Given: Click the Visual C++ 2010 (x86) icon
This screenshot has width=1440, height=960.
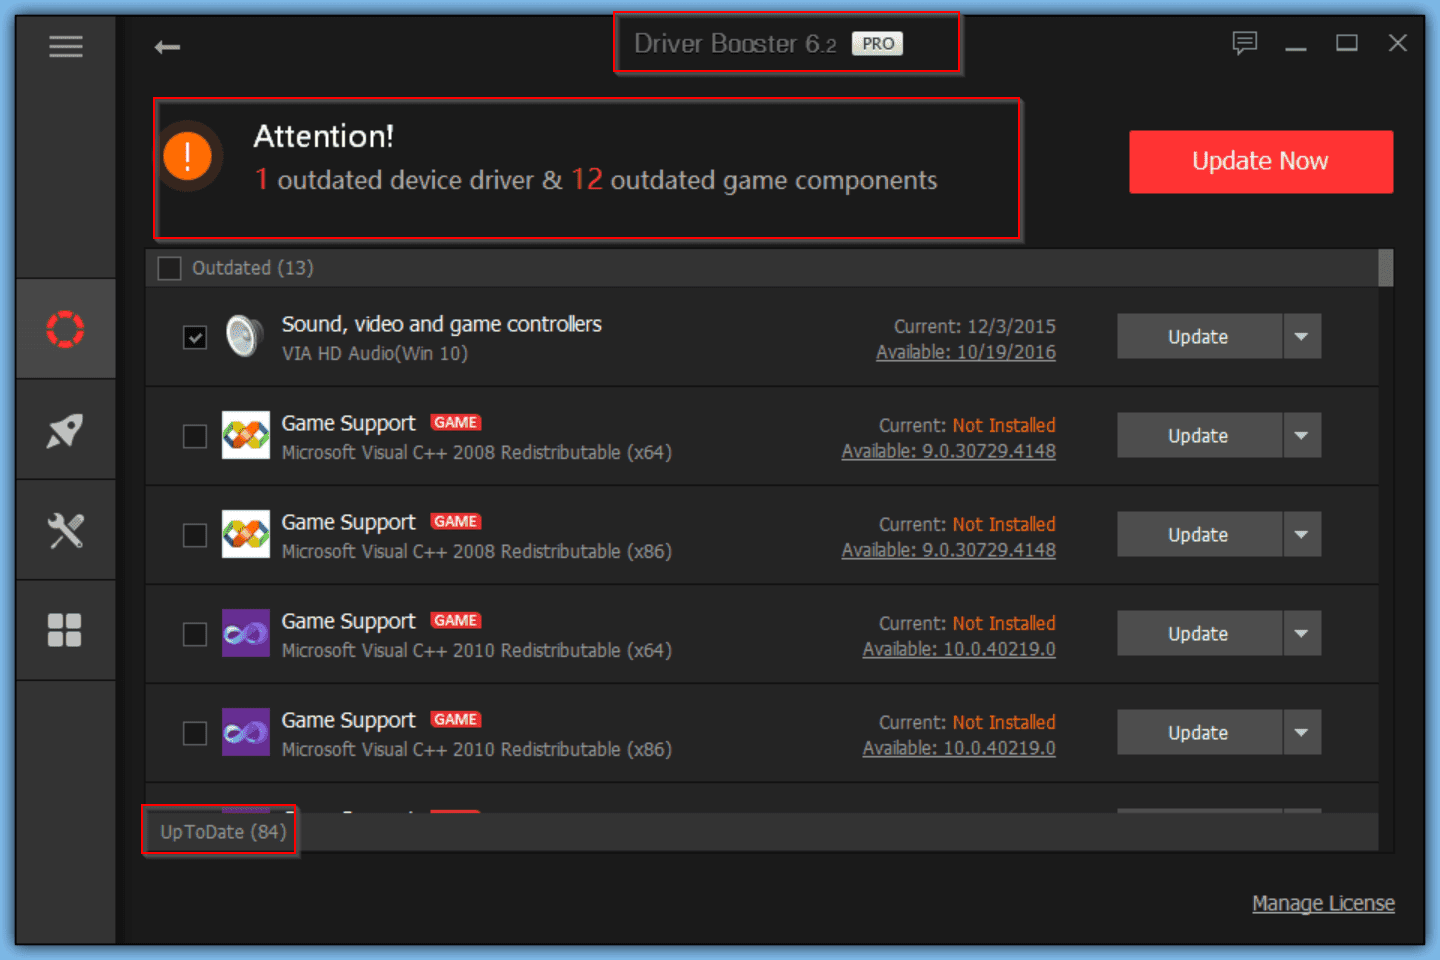Looking at the screenshot, I should pyautogui.click(x=246, y=732).
